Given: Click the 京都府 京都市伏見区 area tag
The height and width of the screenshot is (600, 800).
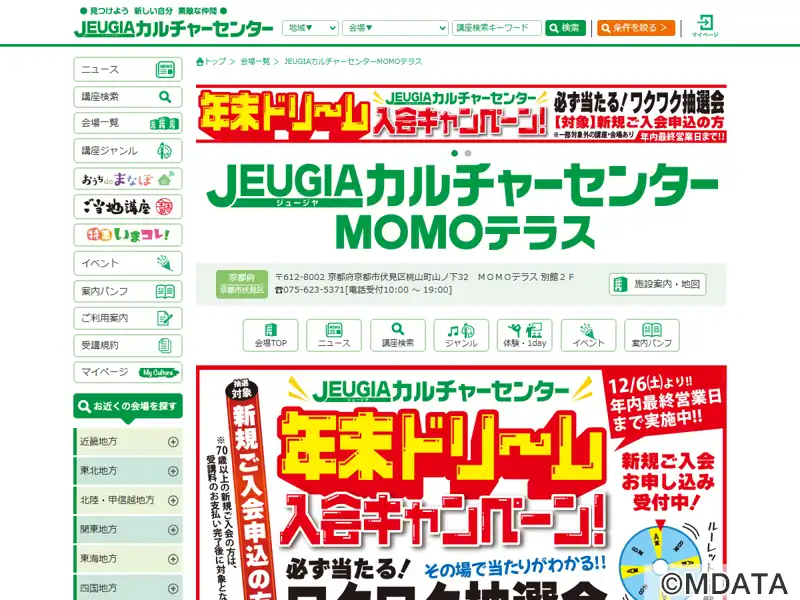Looking at the screenshot, I should point(242,284).
